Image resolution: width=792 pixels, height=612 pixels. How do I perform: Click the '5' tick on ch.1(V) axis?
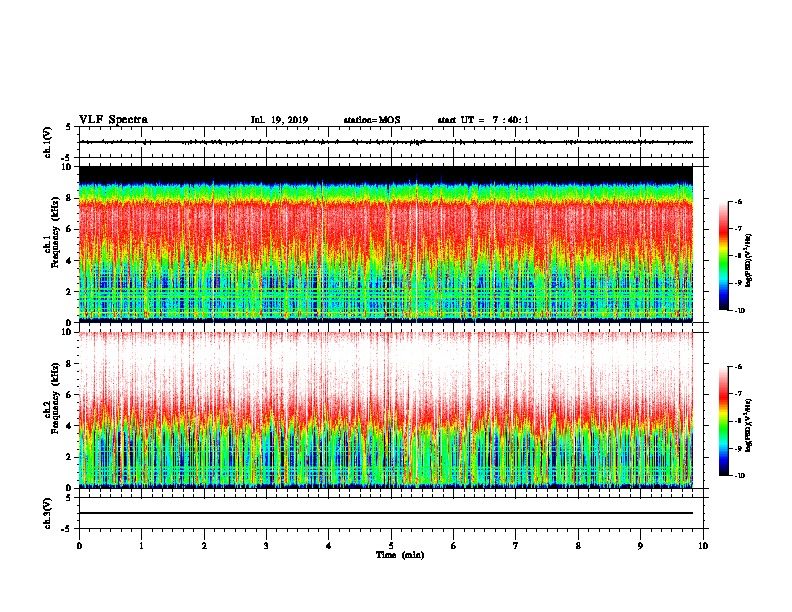tap(68, 127)
